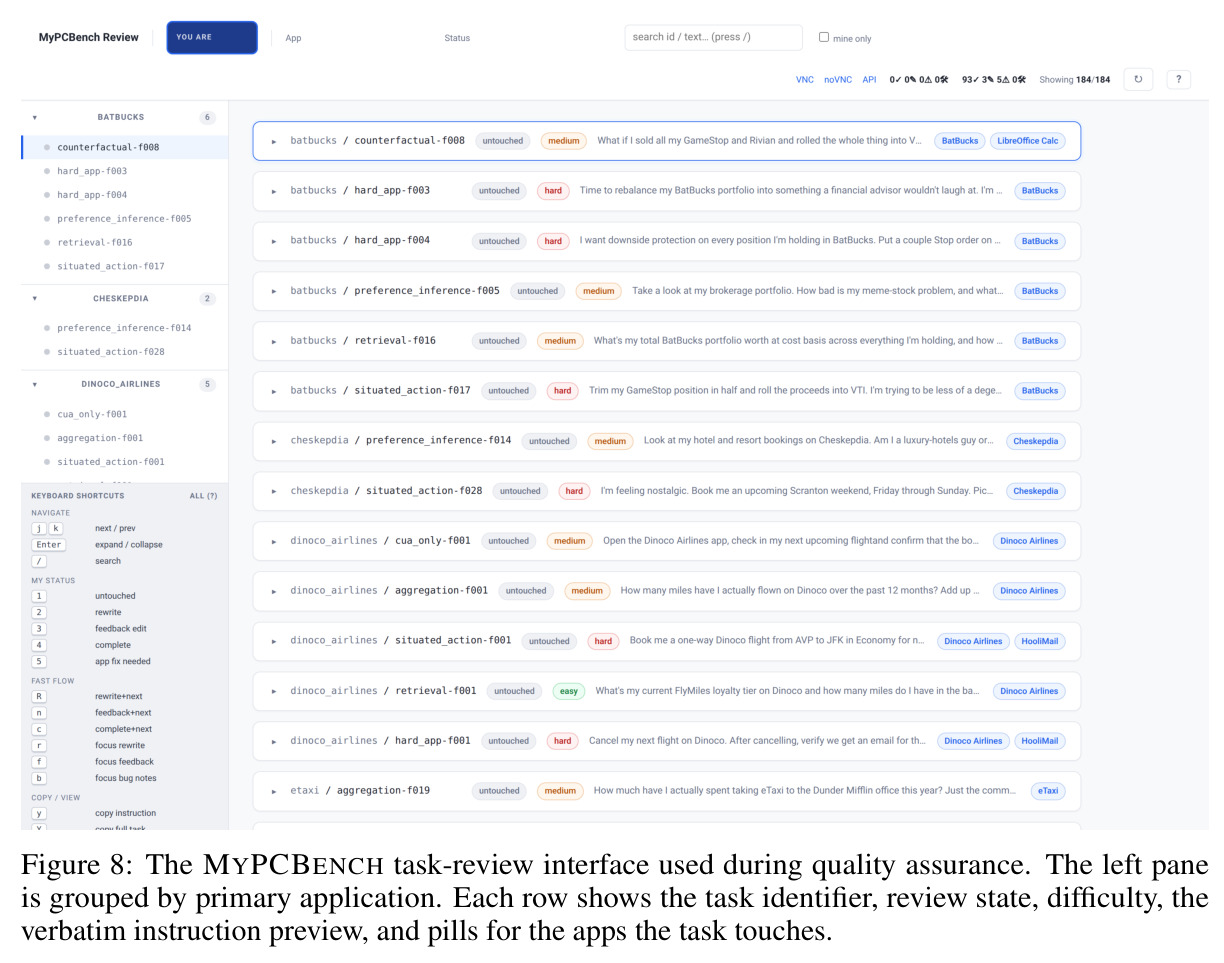Expand the batbucks / hard_app-f003 row arrow
This screenshot has width=1224, height=963.
274,191
